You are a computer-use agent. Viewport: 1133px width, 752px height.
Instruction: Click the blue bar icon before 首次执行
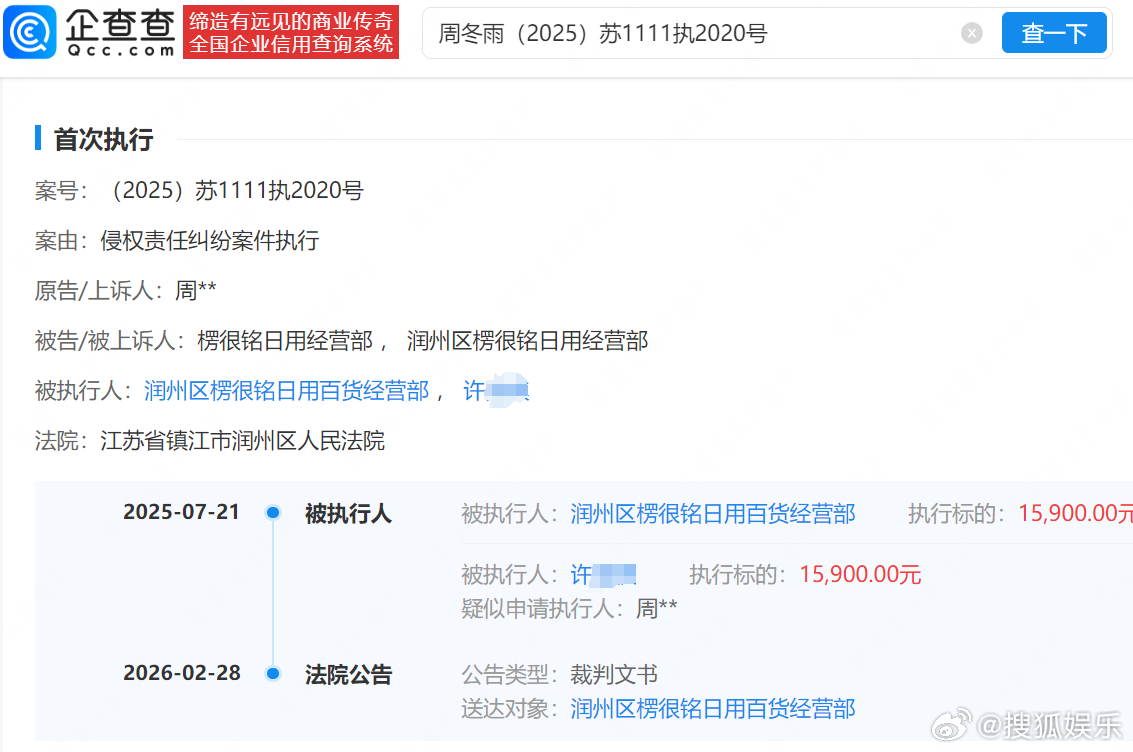(39, 139)
